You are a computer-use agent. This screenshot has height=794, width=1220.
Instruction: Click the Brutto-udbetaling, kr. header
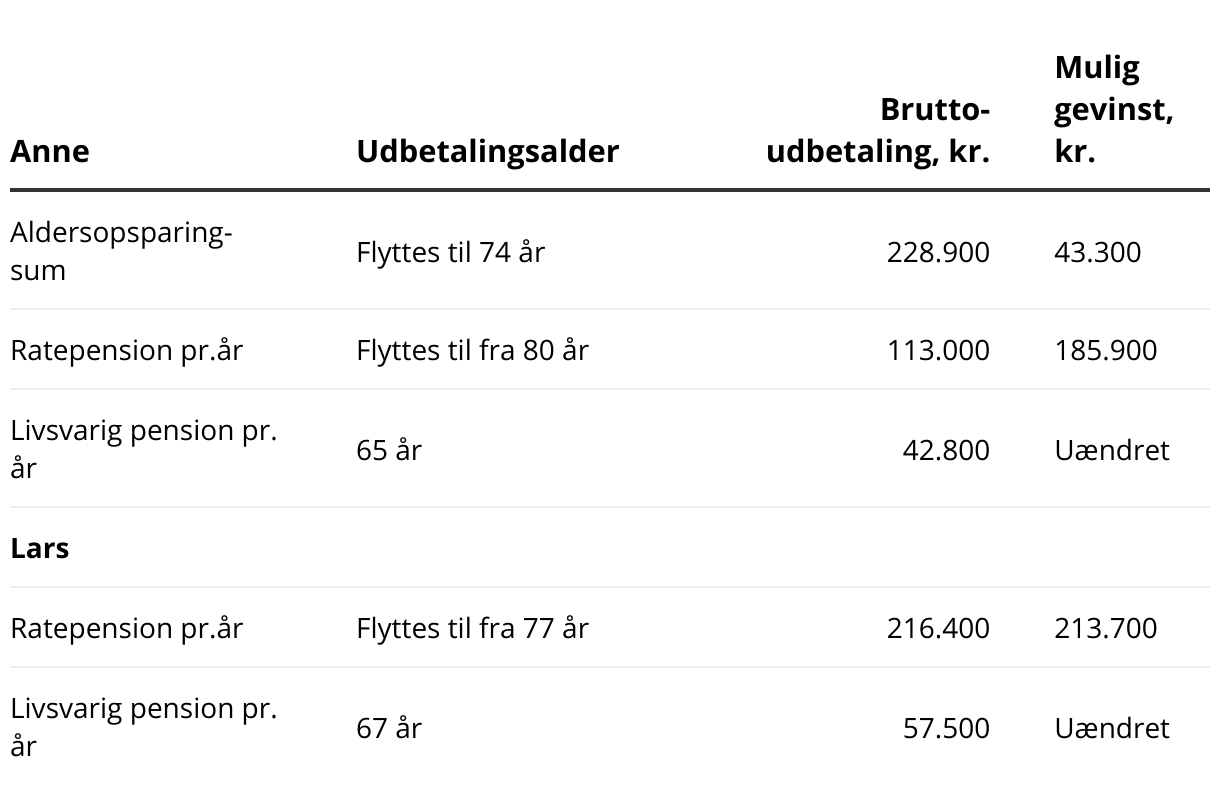click(878, 130)
